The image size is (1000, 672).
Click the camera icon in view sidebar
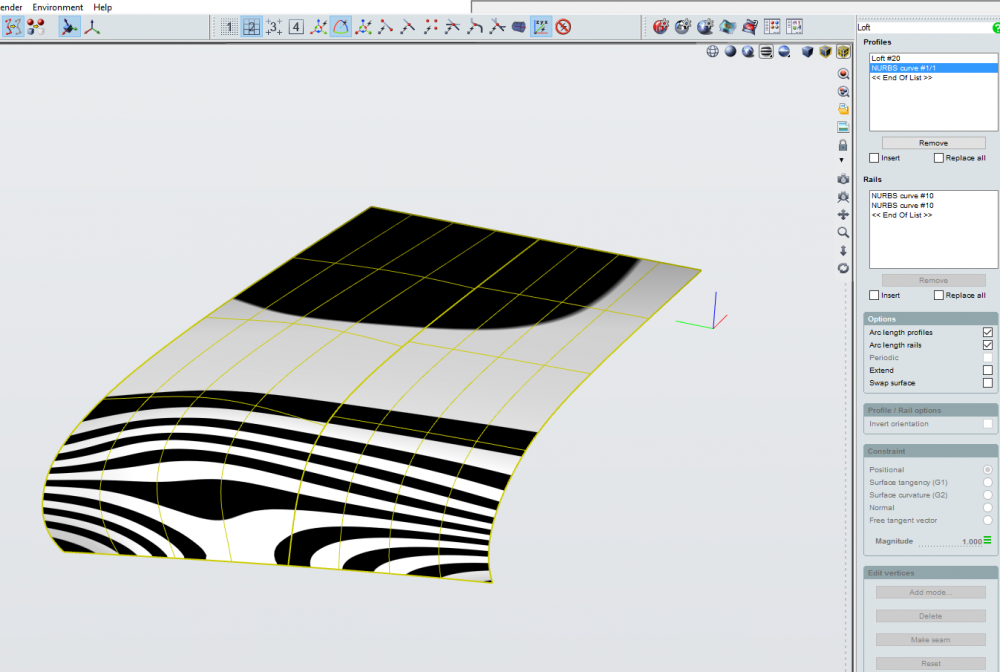click(x=843, y=179)
